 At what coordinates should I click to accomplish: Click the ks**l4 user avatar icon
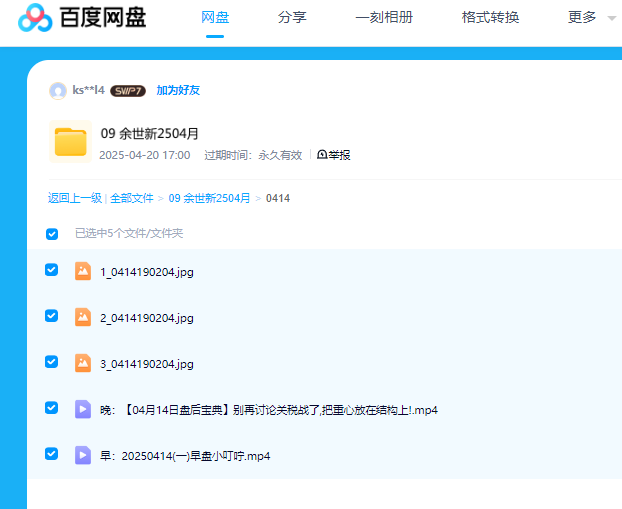click(58, 91)
